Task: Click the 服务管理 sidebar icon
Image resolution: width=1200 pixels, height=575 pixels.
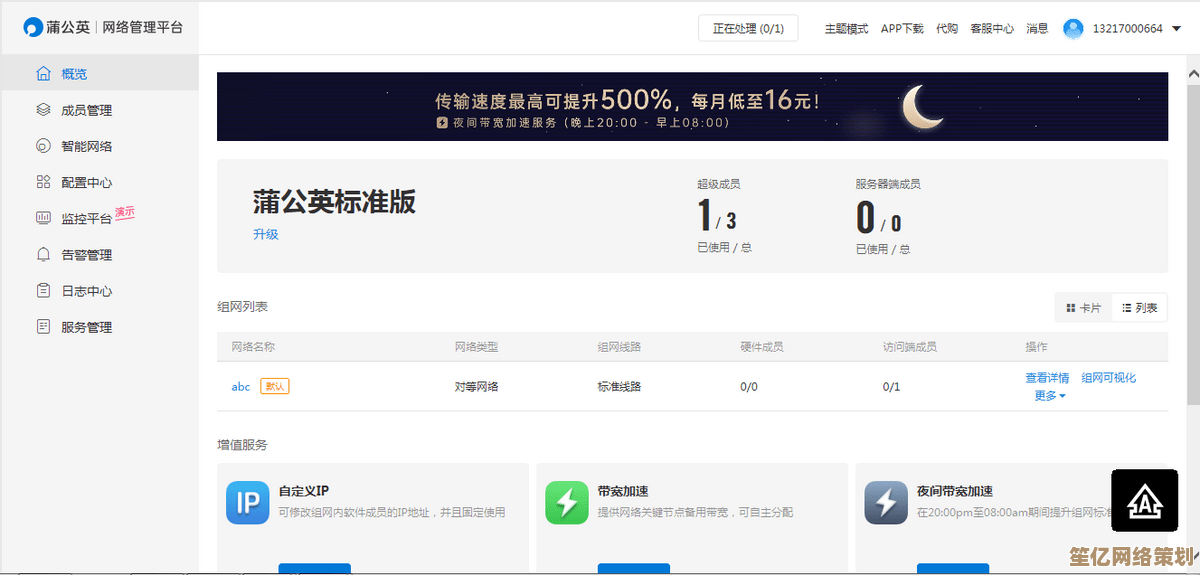Action: pyautogui.click(x=43, y=327)
